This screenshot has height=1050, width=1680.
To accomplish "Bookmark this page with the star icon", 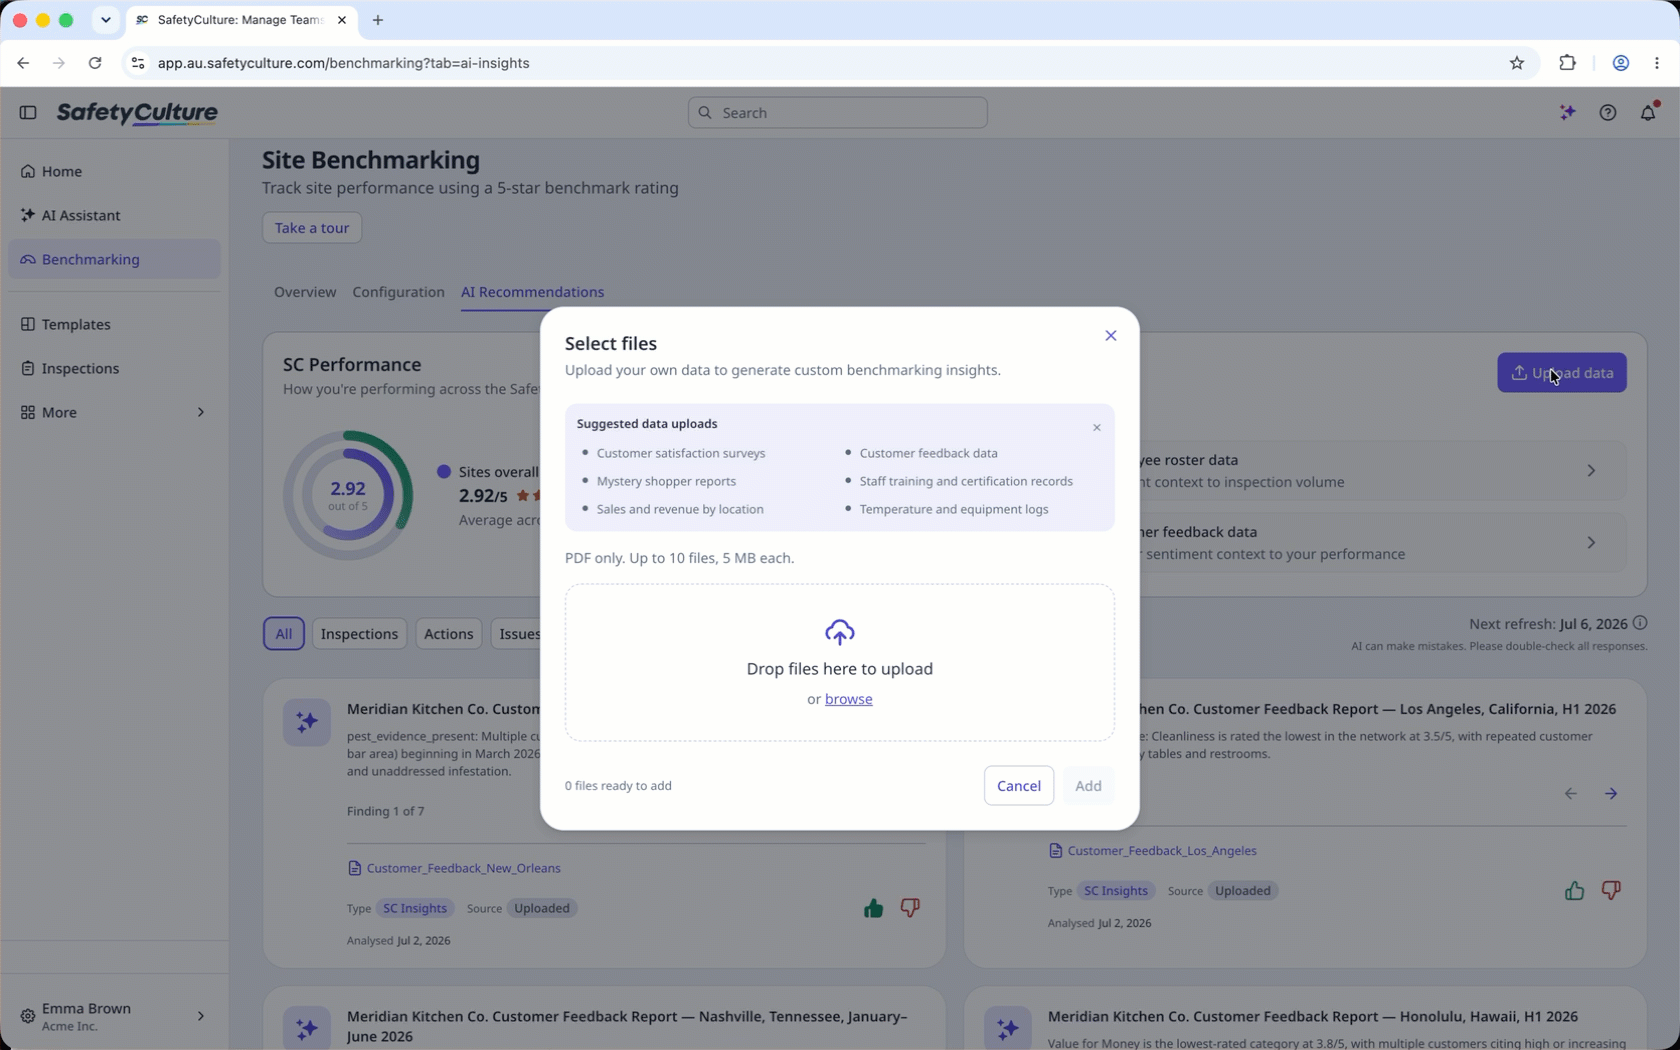I will click(1517, 63).
